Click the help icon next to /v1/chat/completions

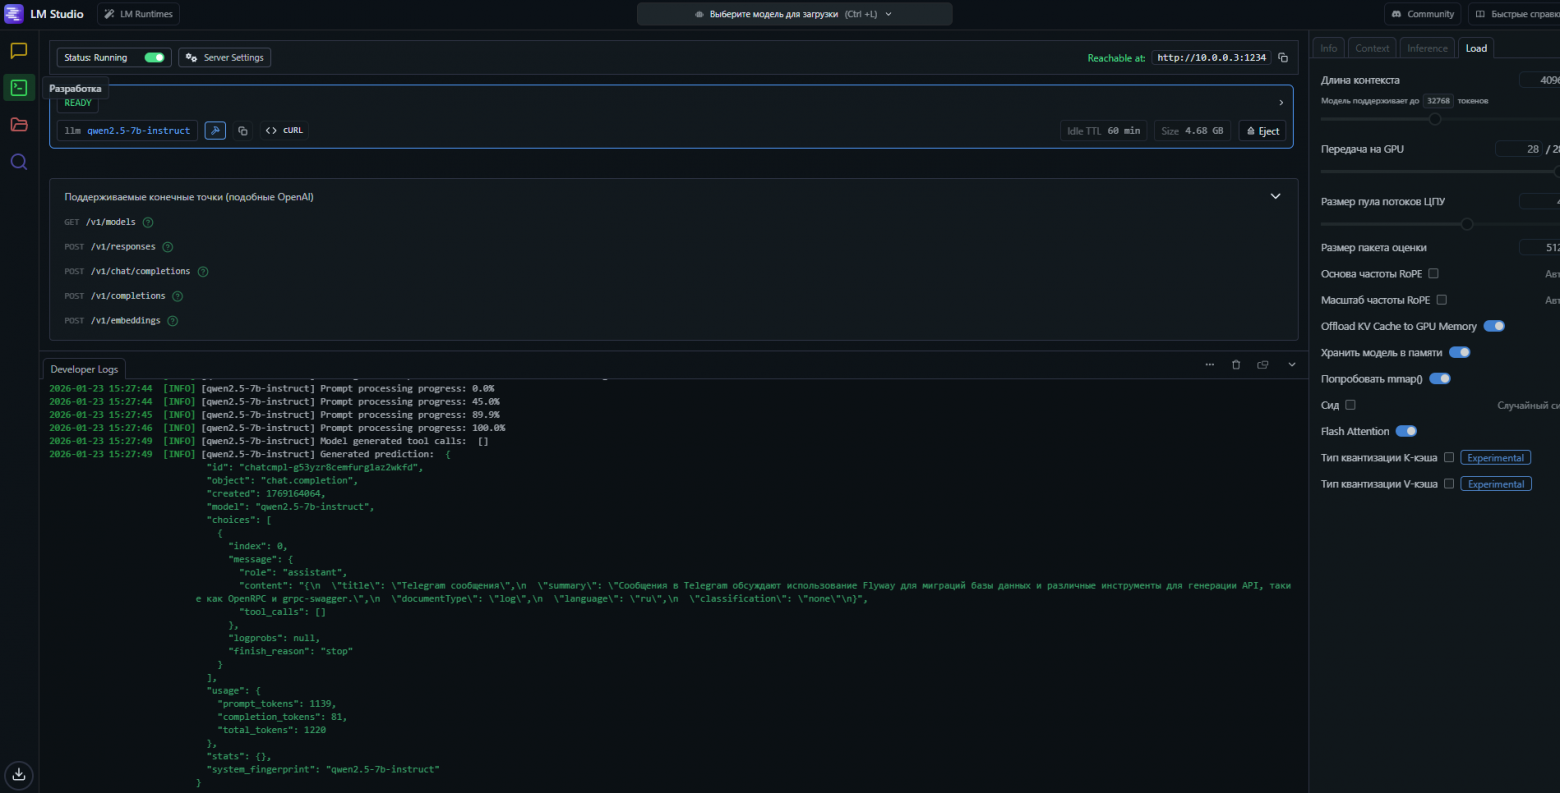click(203, 272)
